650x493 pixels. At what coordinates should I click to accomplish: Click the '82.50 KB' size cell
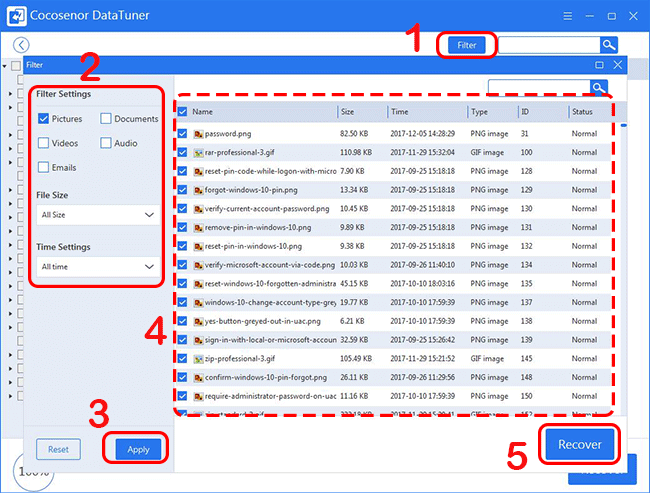[x=354, y=134]
